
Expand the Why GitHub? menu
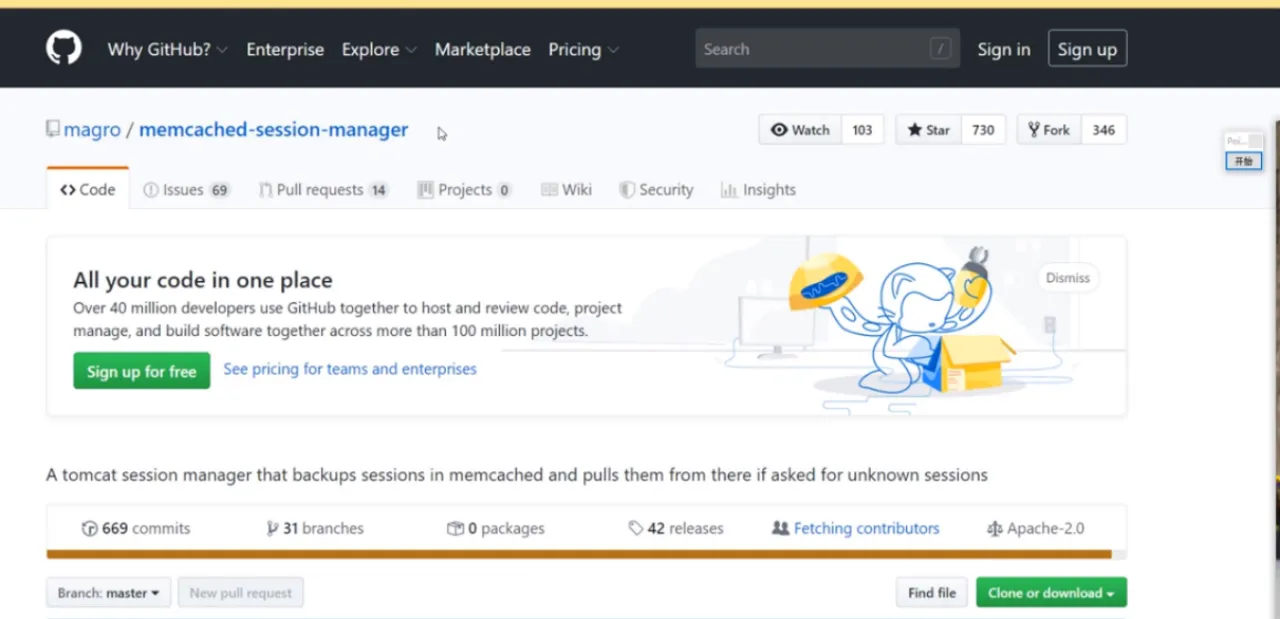pos(167,49)
